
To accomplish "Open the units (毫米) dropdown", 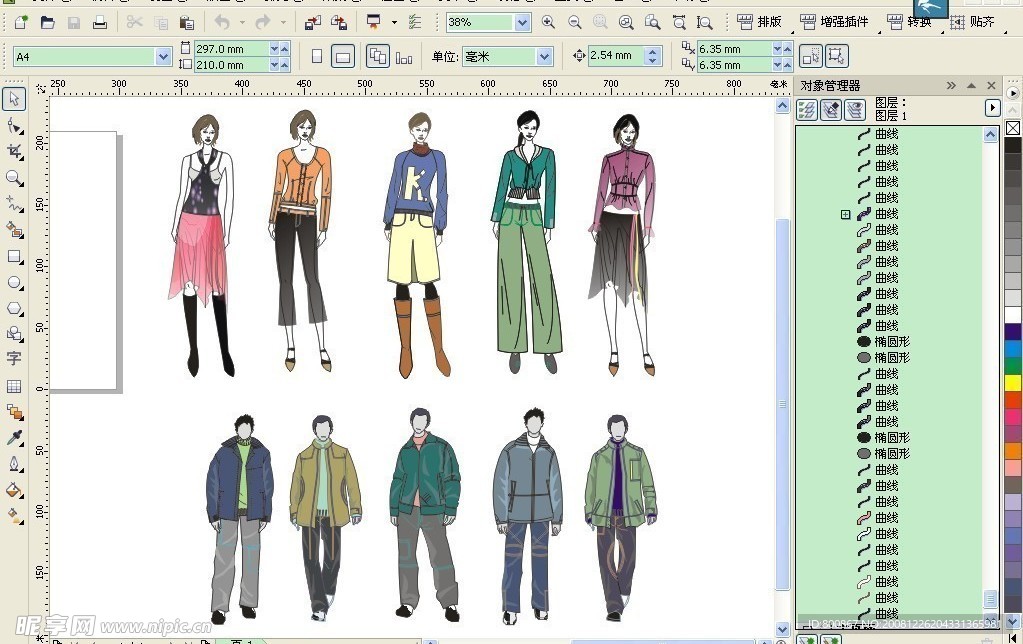I will (545, 57).
